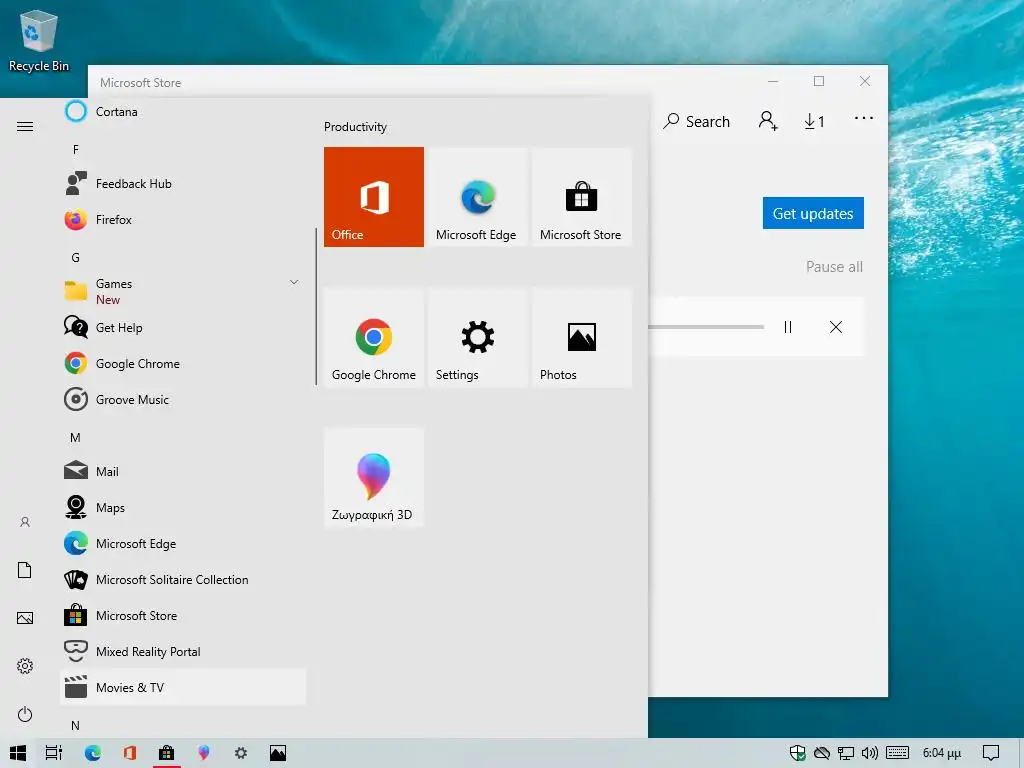Click the network tray icon
The height and width of the screenshot is (768, 1024).
846,753
